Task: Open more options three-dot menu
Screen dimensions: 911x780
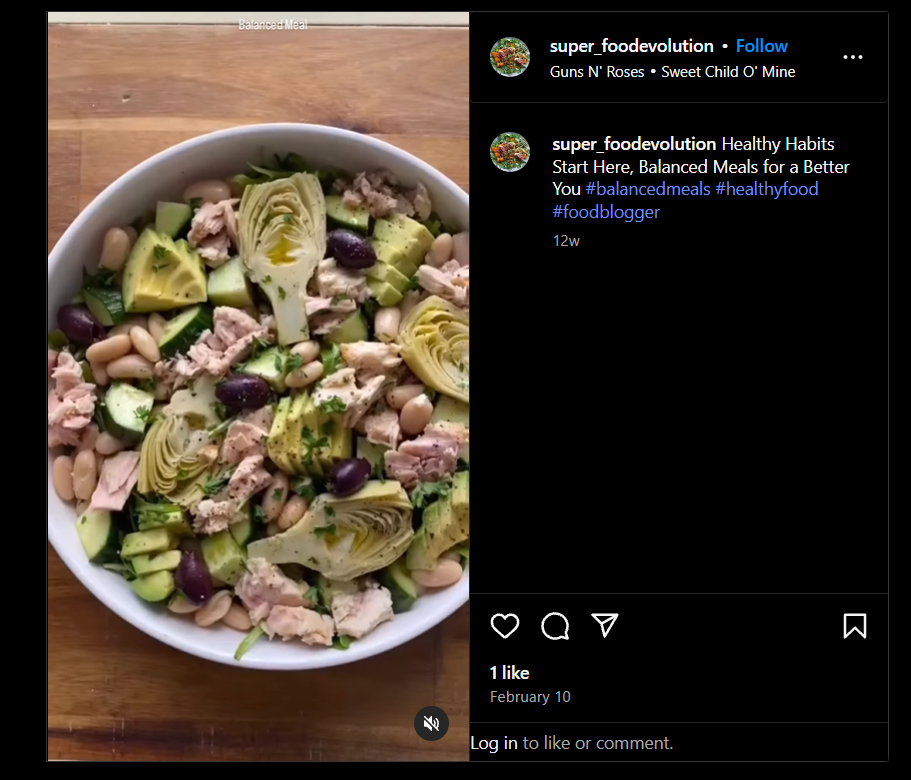Action: click(x=852, y=58)
